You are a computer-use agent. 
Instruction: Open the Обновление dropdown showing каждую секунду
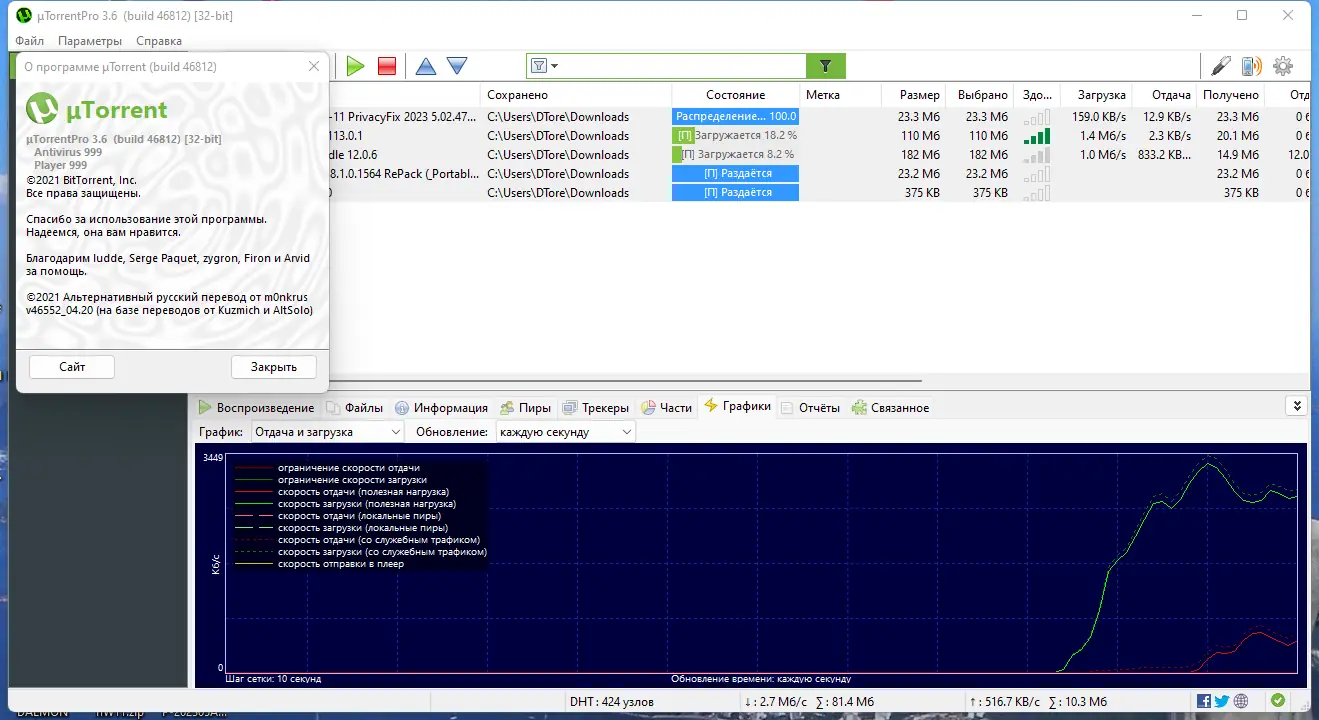[565, 432]
